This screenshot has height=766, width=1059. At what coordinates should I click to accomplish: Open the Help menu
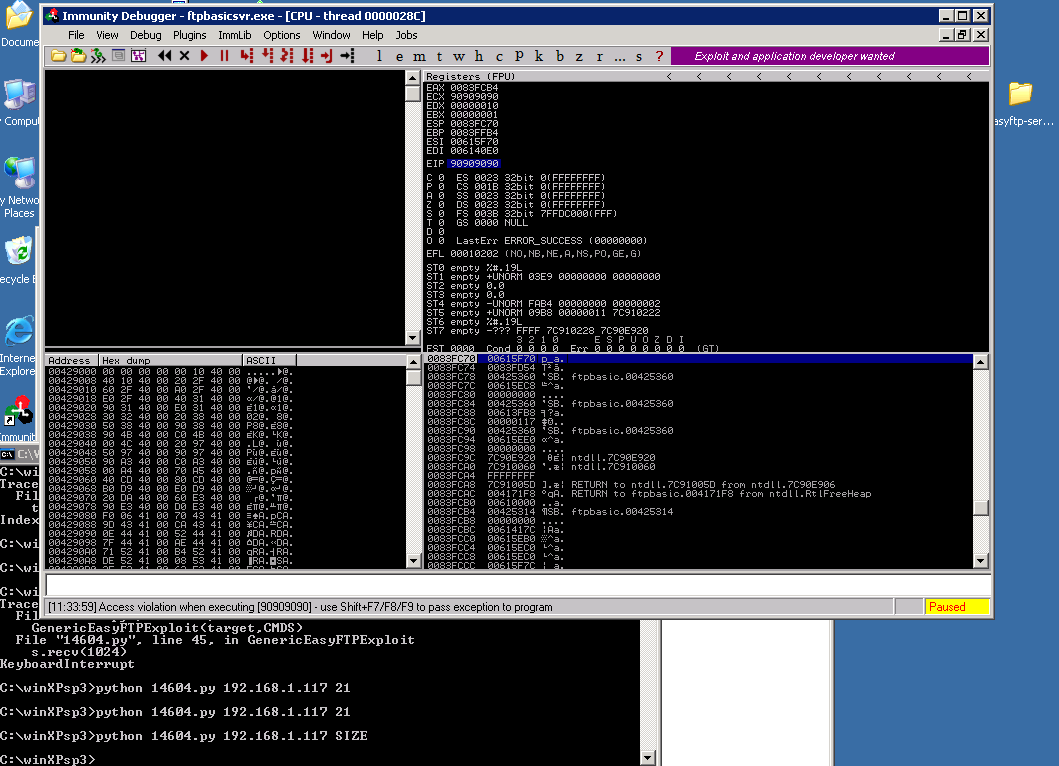tap(372, 35)
